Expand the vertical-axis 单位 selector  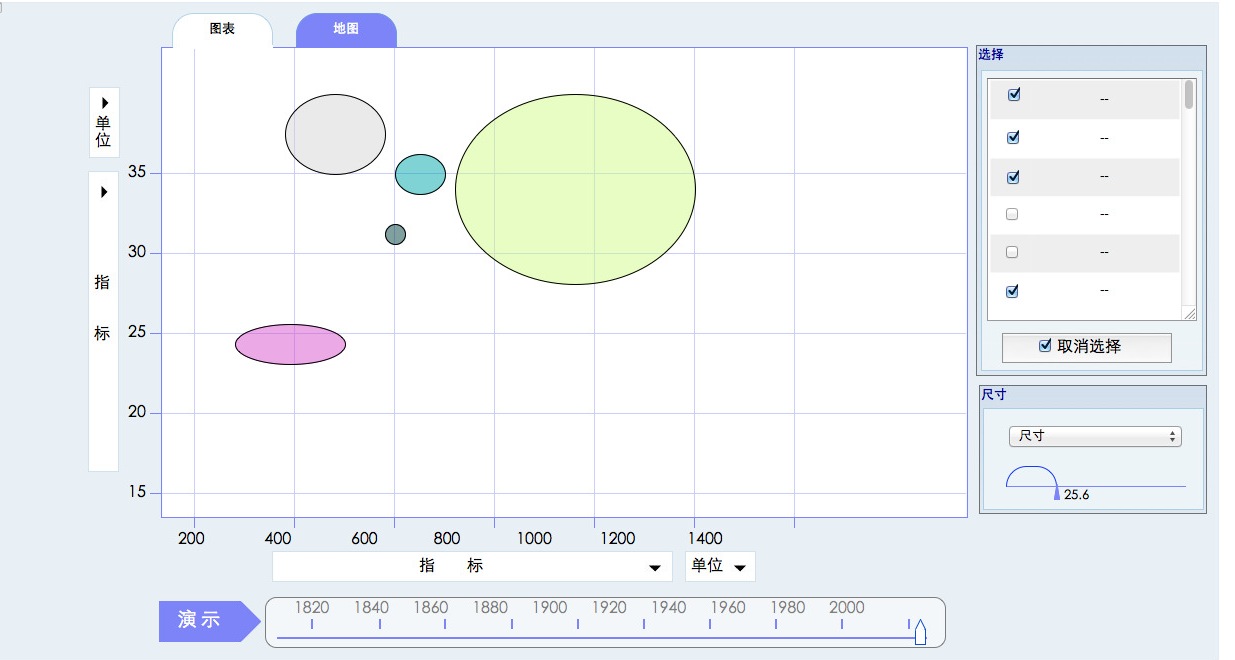coord(104,122)
